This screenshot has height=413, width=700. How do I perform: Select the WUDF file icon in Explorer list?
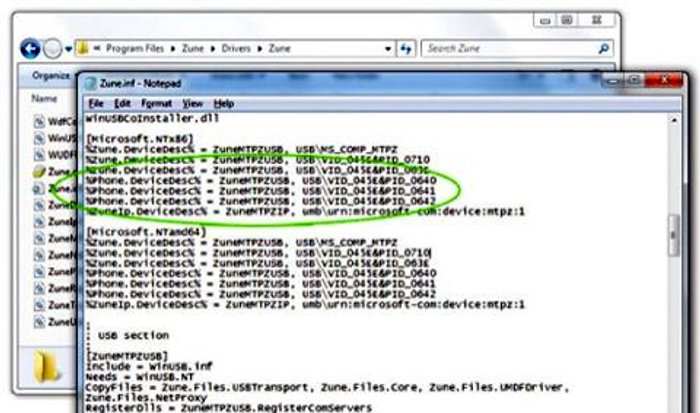(40, 154)
